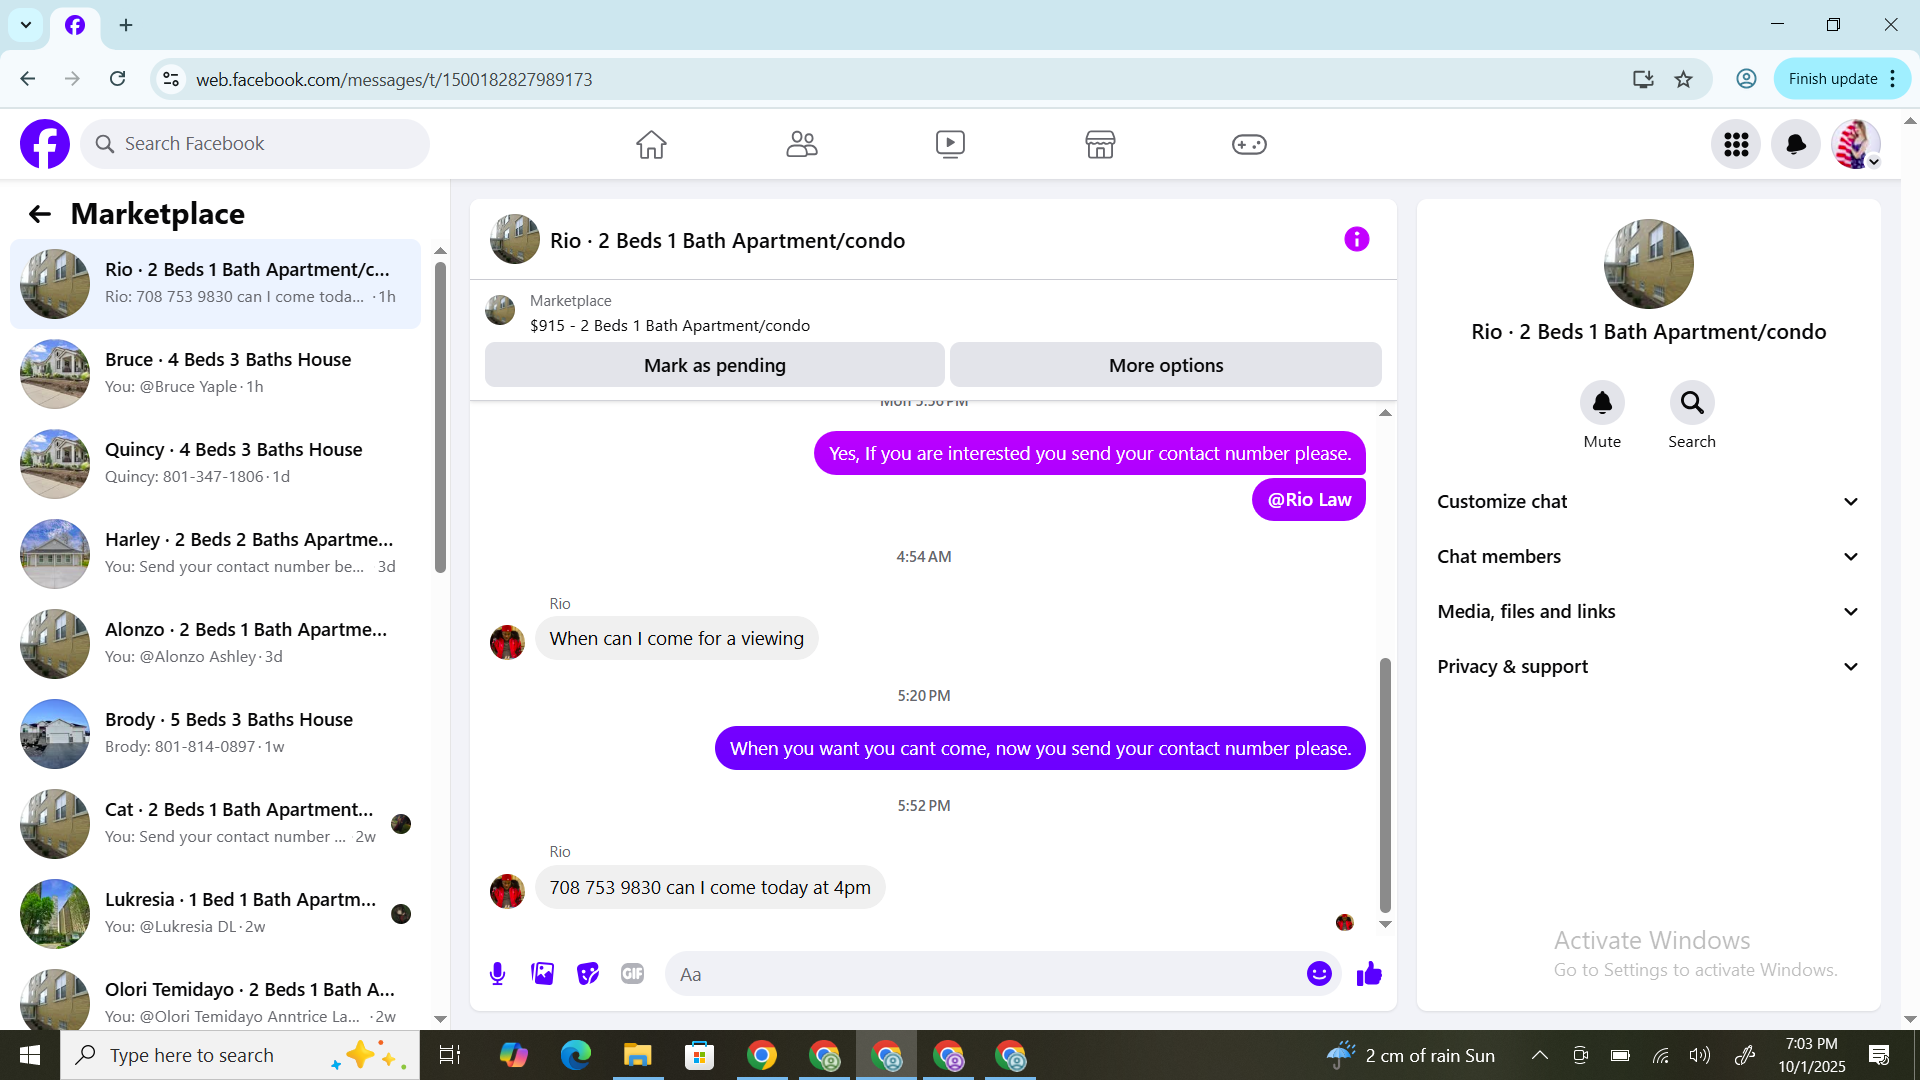Open Harley 2 Beds 2 Baths chat
This screenshot has width=1920, height=1080.
215,554
